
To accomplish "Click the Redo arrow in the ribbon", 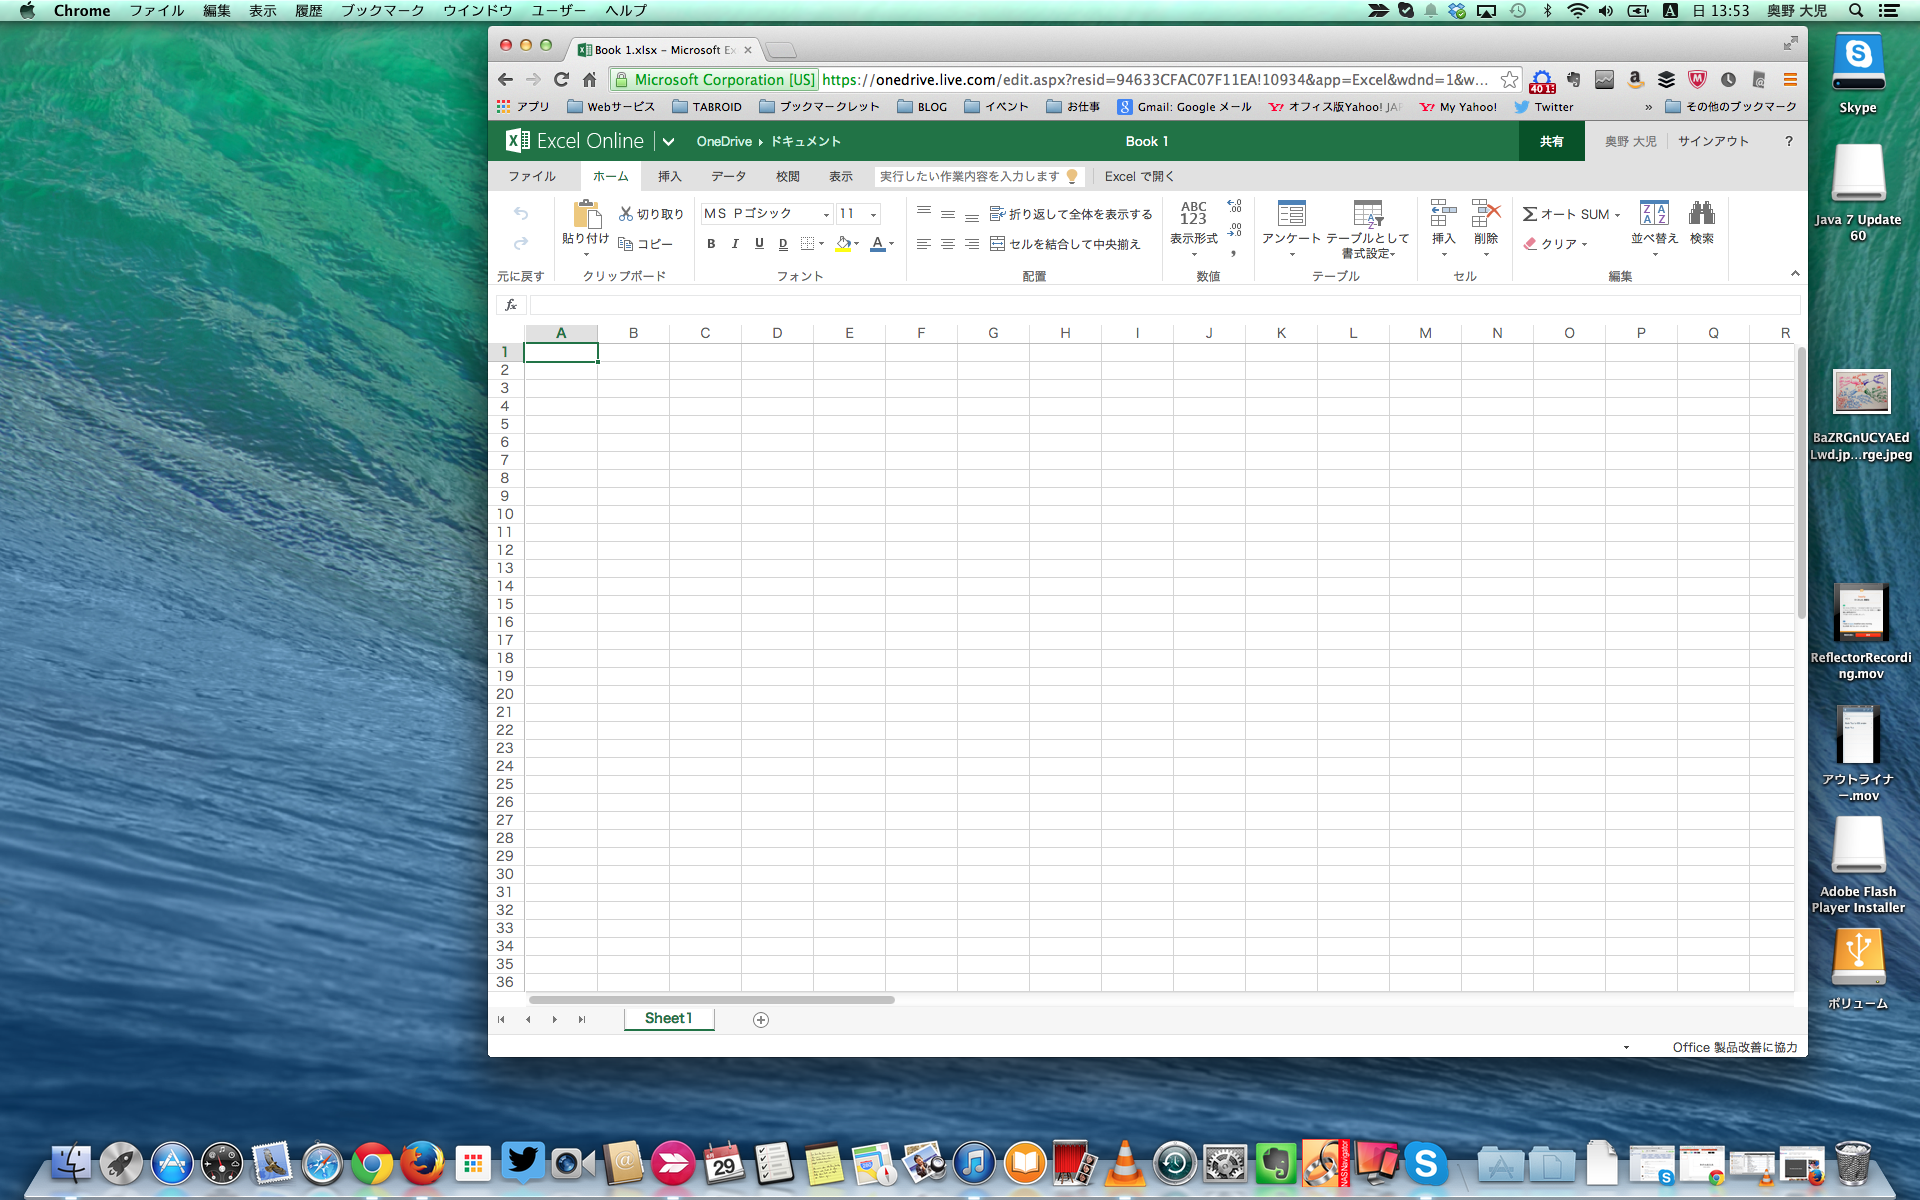I will point(521,243).
